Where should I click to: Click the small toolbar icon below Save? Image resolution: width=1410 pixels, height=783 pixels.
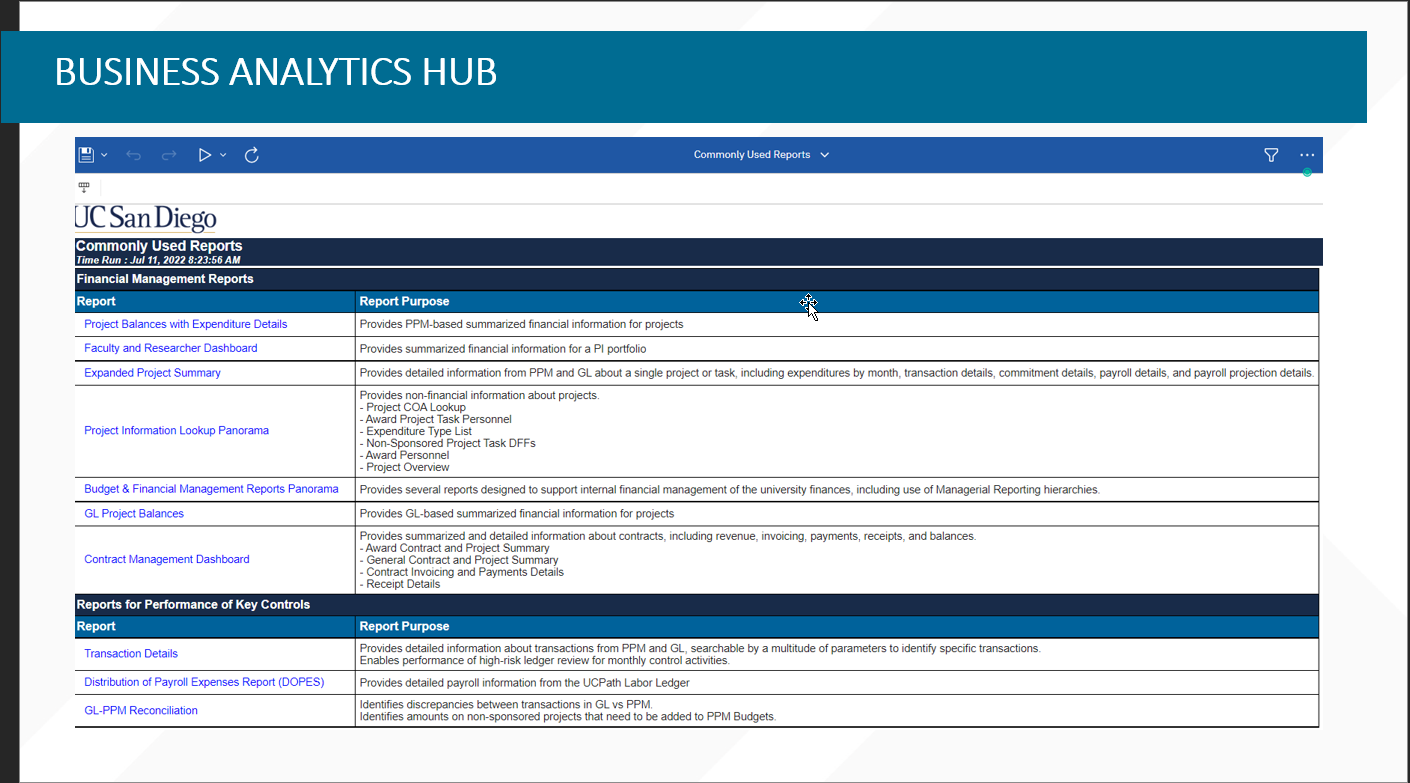[x=84, y=187]
